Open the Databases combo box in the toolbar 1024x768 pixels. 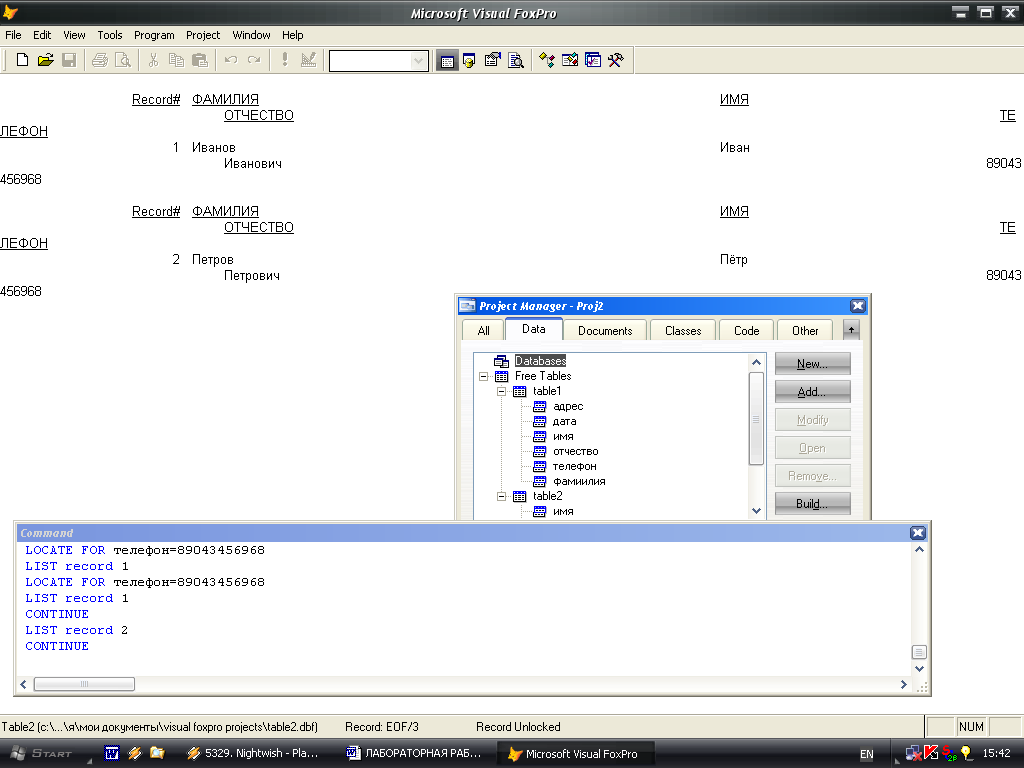pos(379,61)
